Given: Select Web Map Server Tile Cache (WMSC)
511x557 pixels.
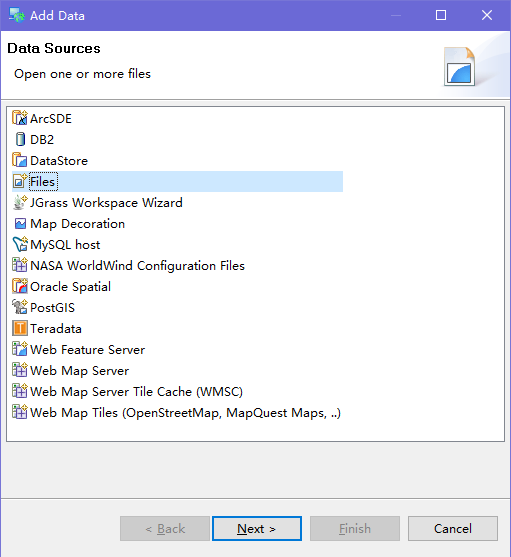Looking at the screenshot, I should click(x=128, y=391).
